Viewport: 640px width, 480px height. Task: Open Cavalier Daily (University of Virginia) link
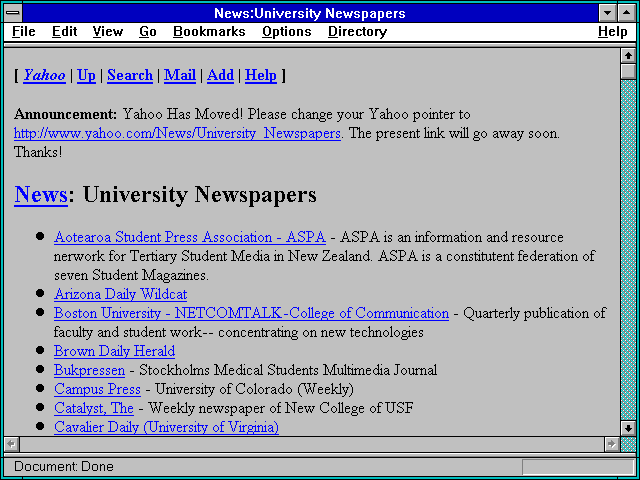(x=166, y=427)
